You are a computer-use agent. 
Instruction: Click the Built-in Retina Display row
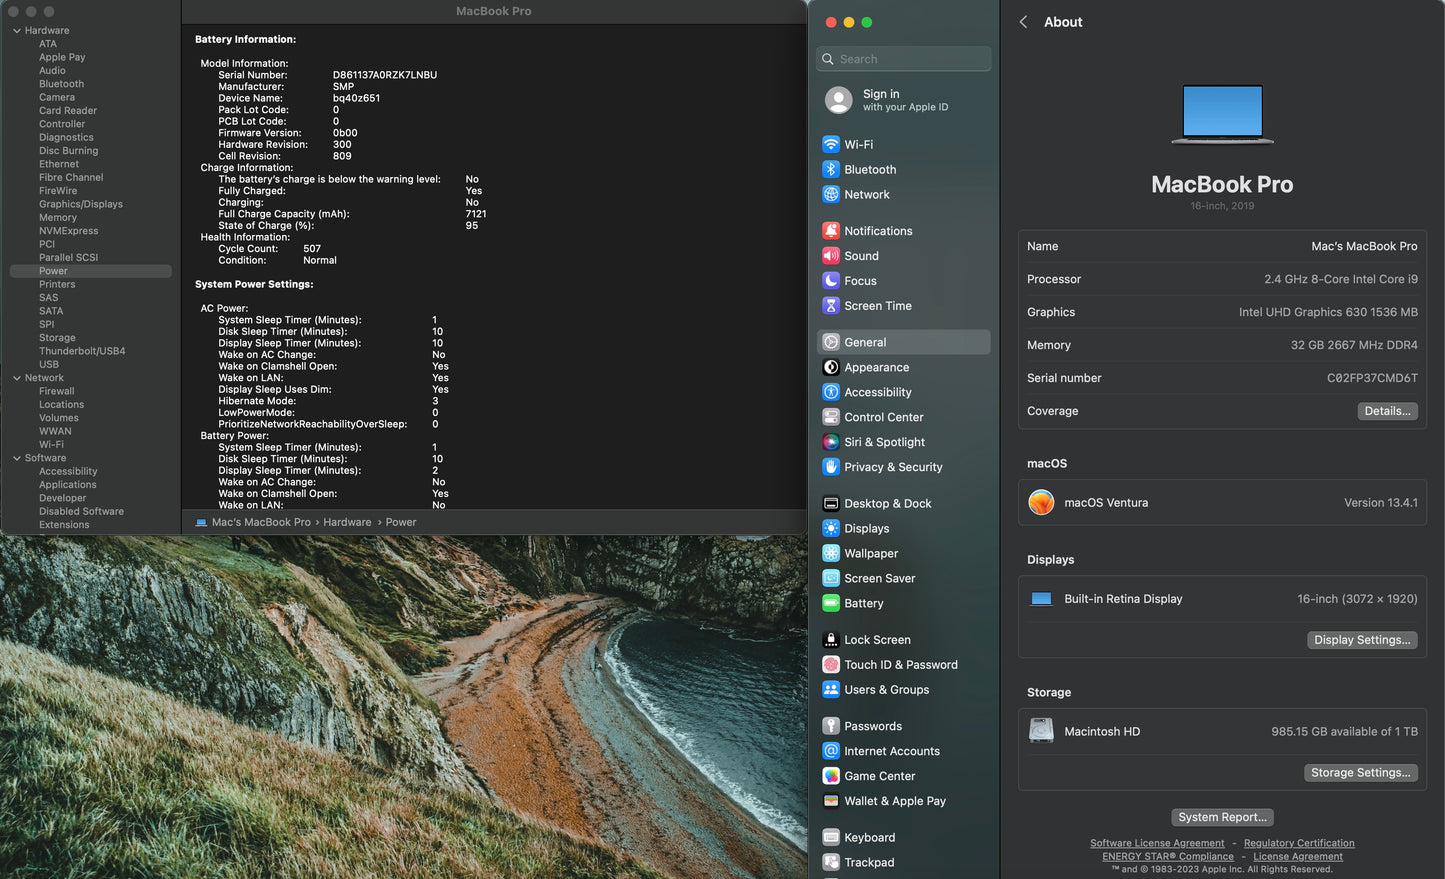1222,599
